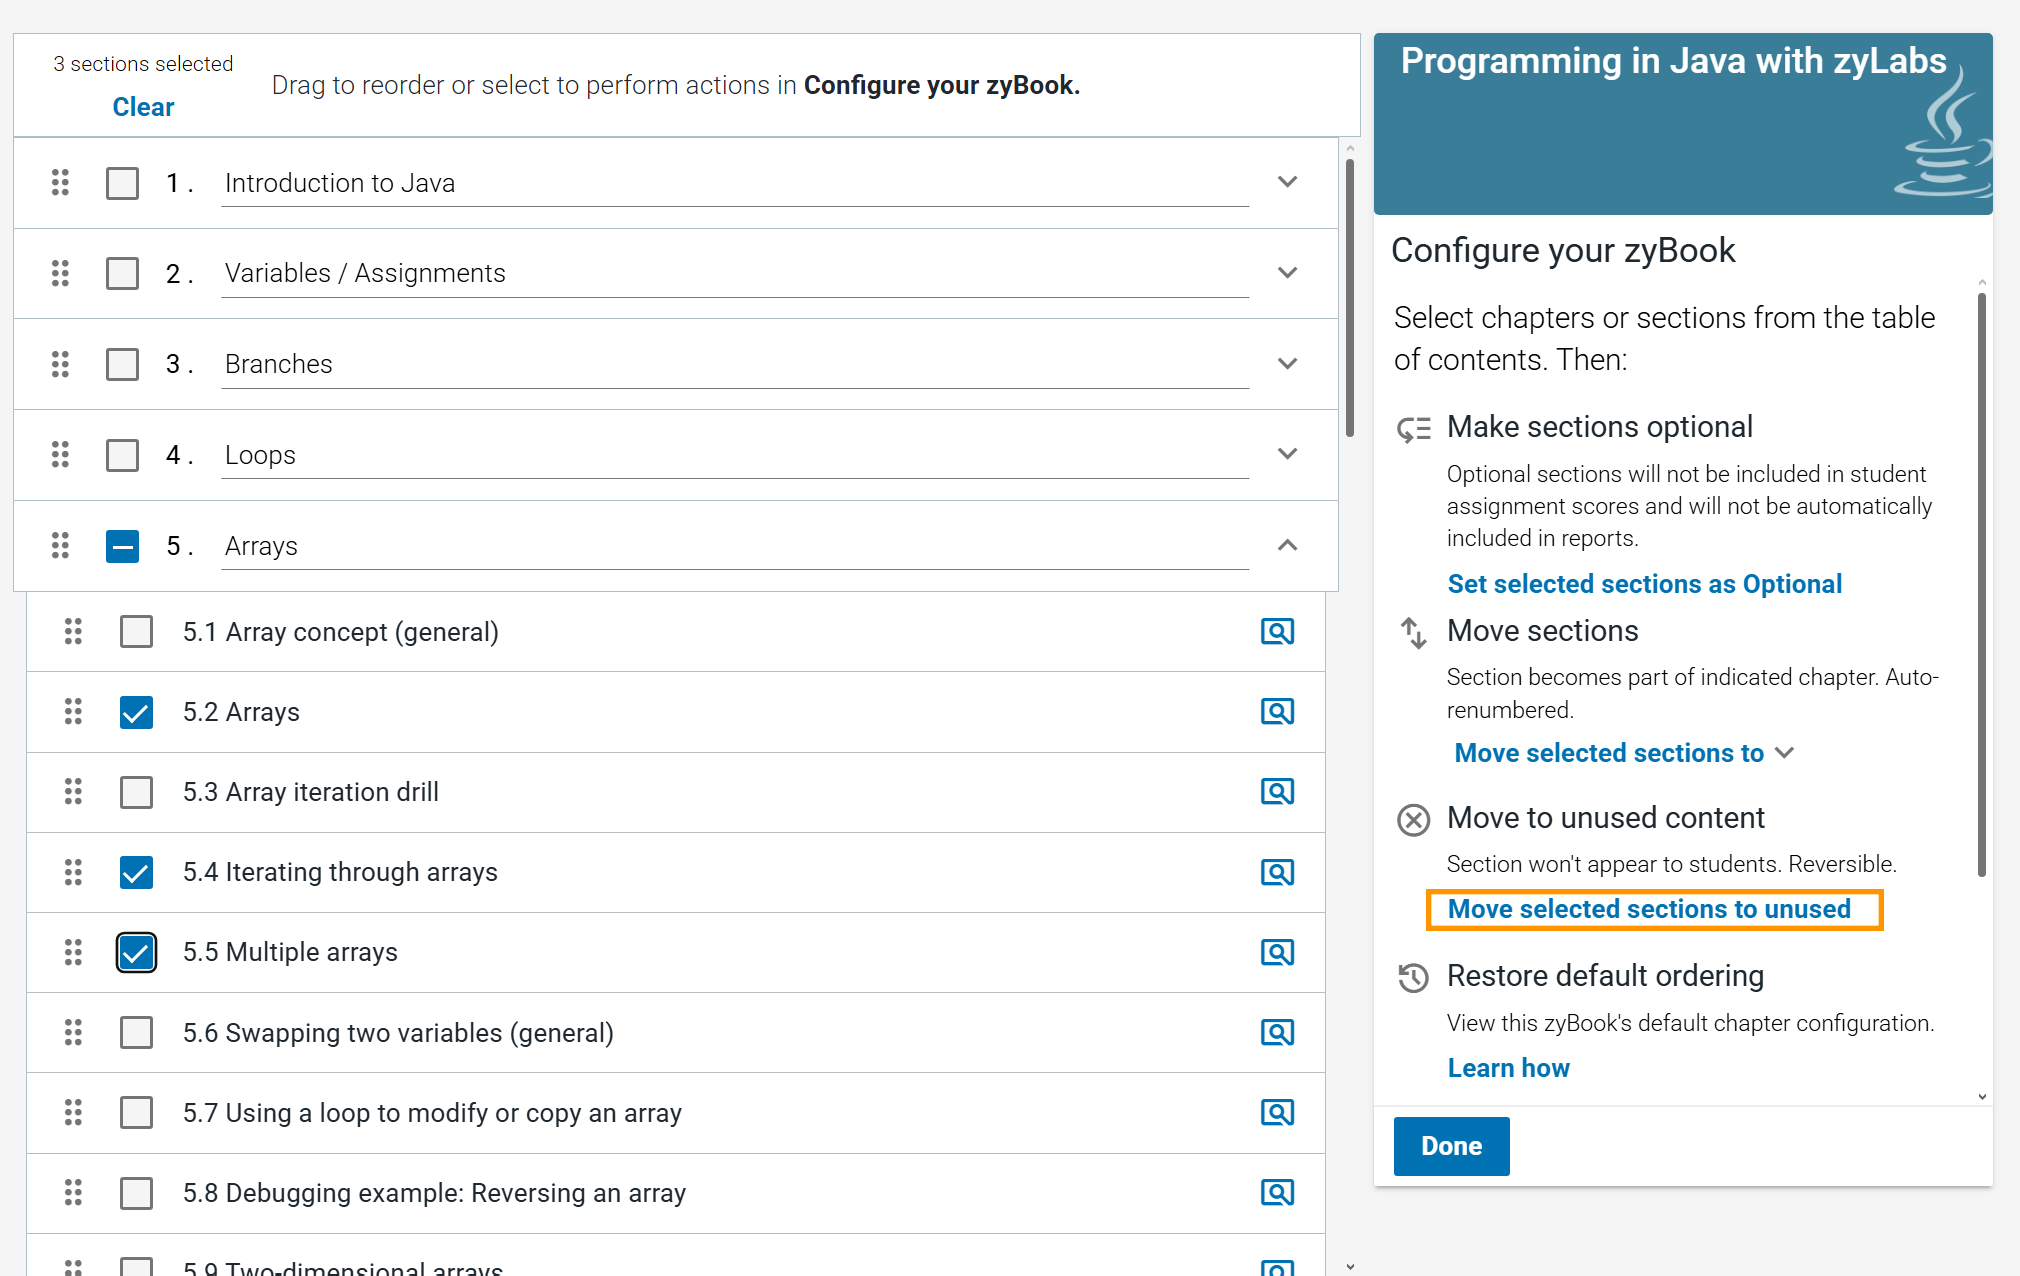Preview section 5.6 Swapping two variables
2020x1276 pixels.
click(x=1277, y=1032)
